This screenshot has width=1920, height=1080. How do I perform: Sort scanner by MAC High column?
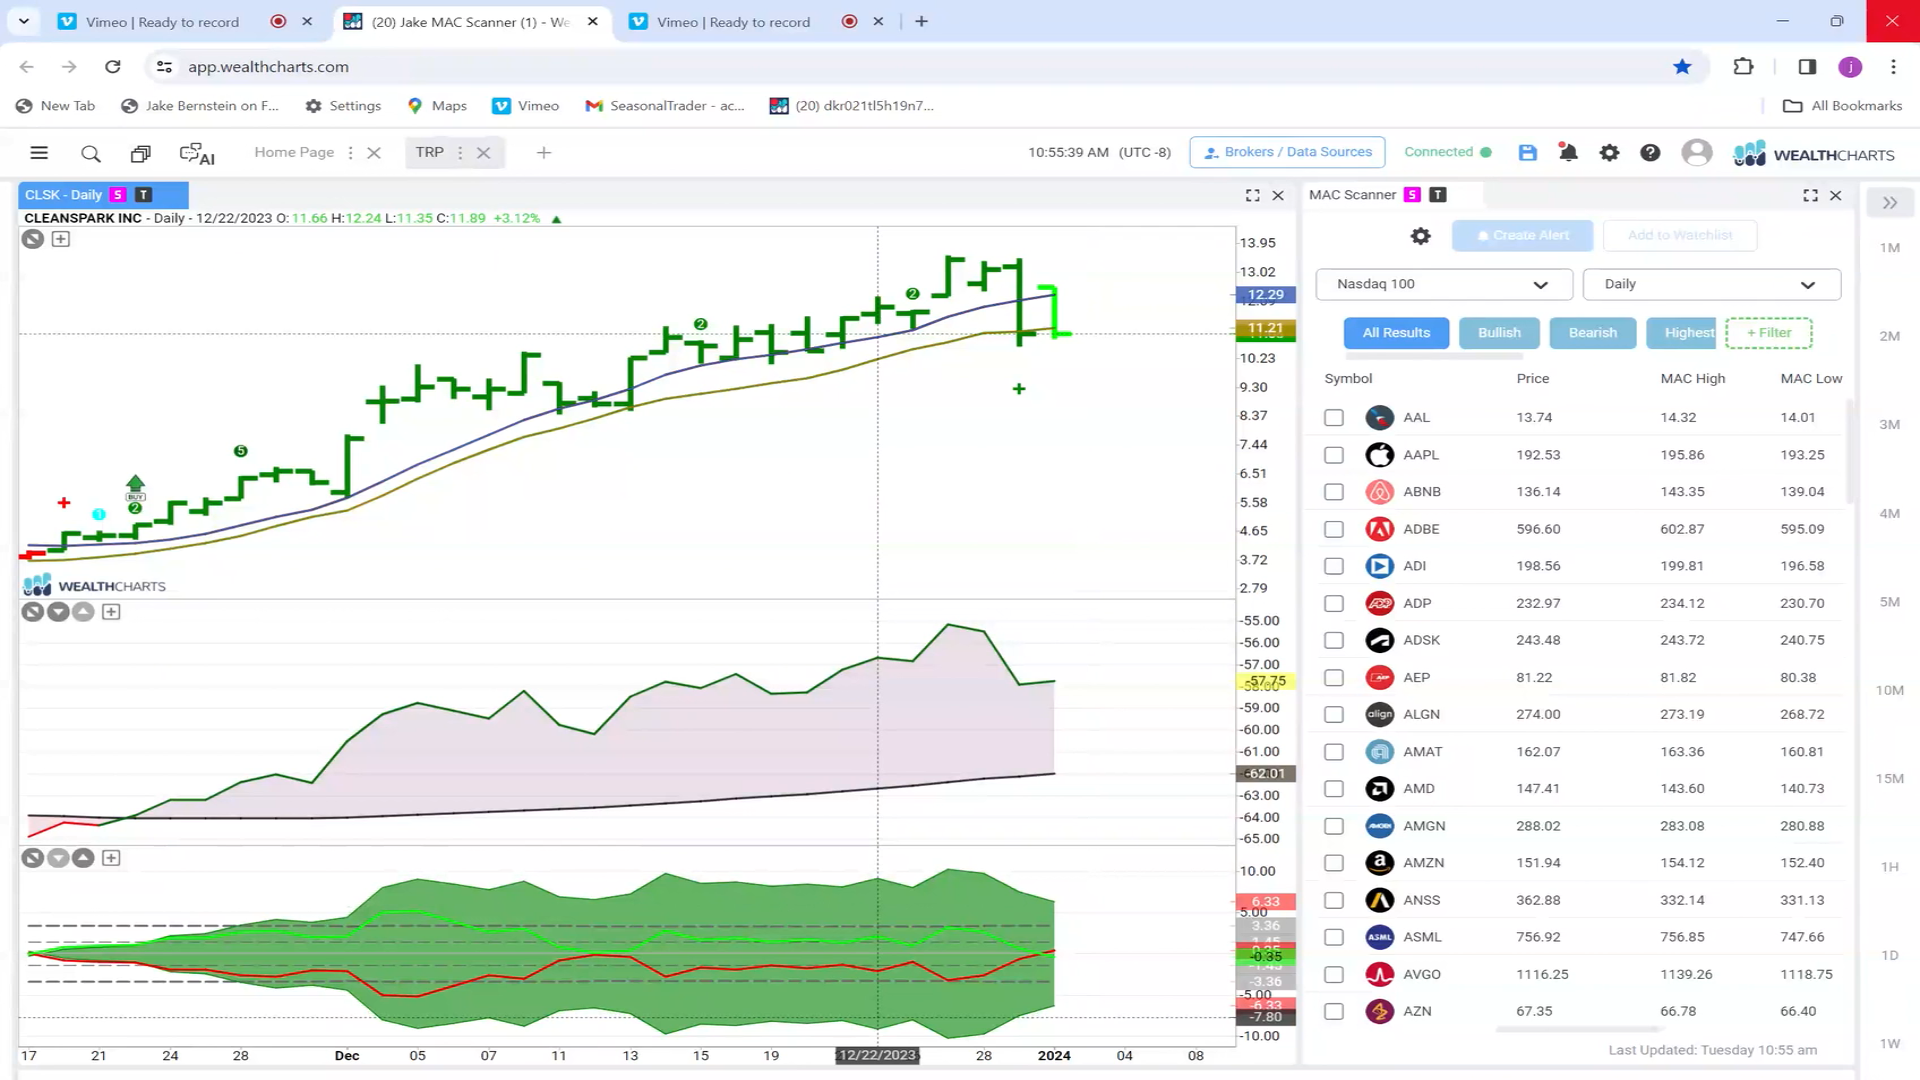[x=1692, y=379]
